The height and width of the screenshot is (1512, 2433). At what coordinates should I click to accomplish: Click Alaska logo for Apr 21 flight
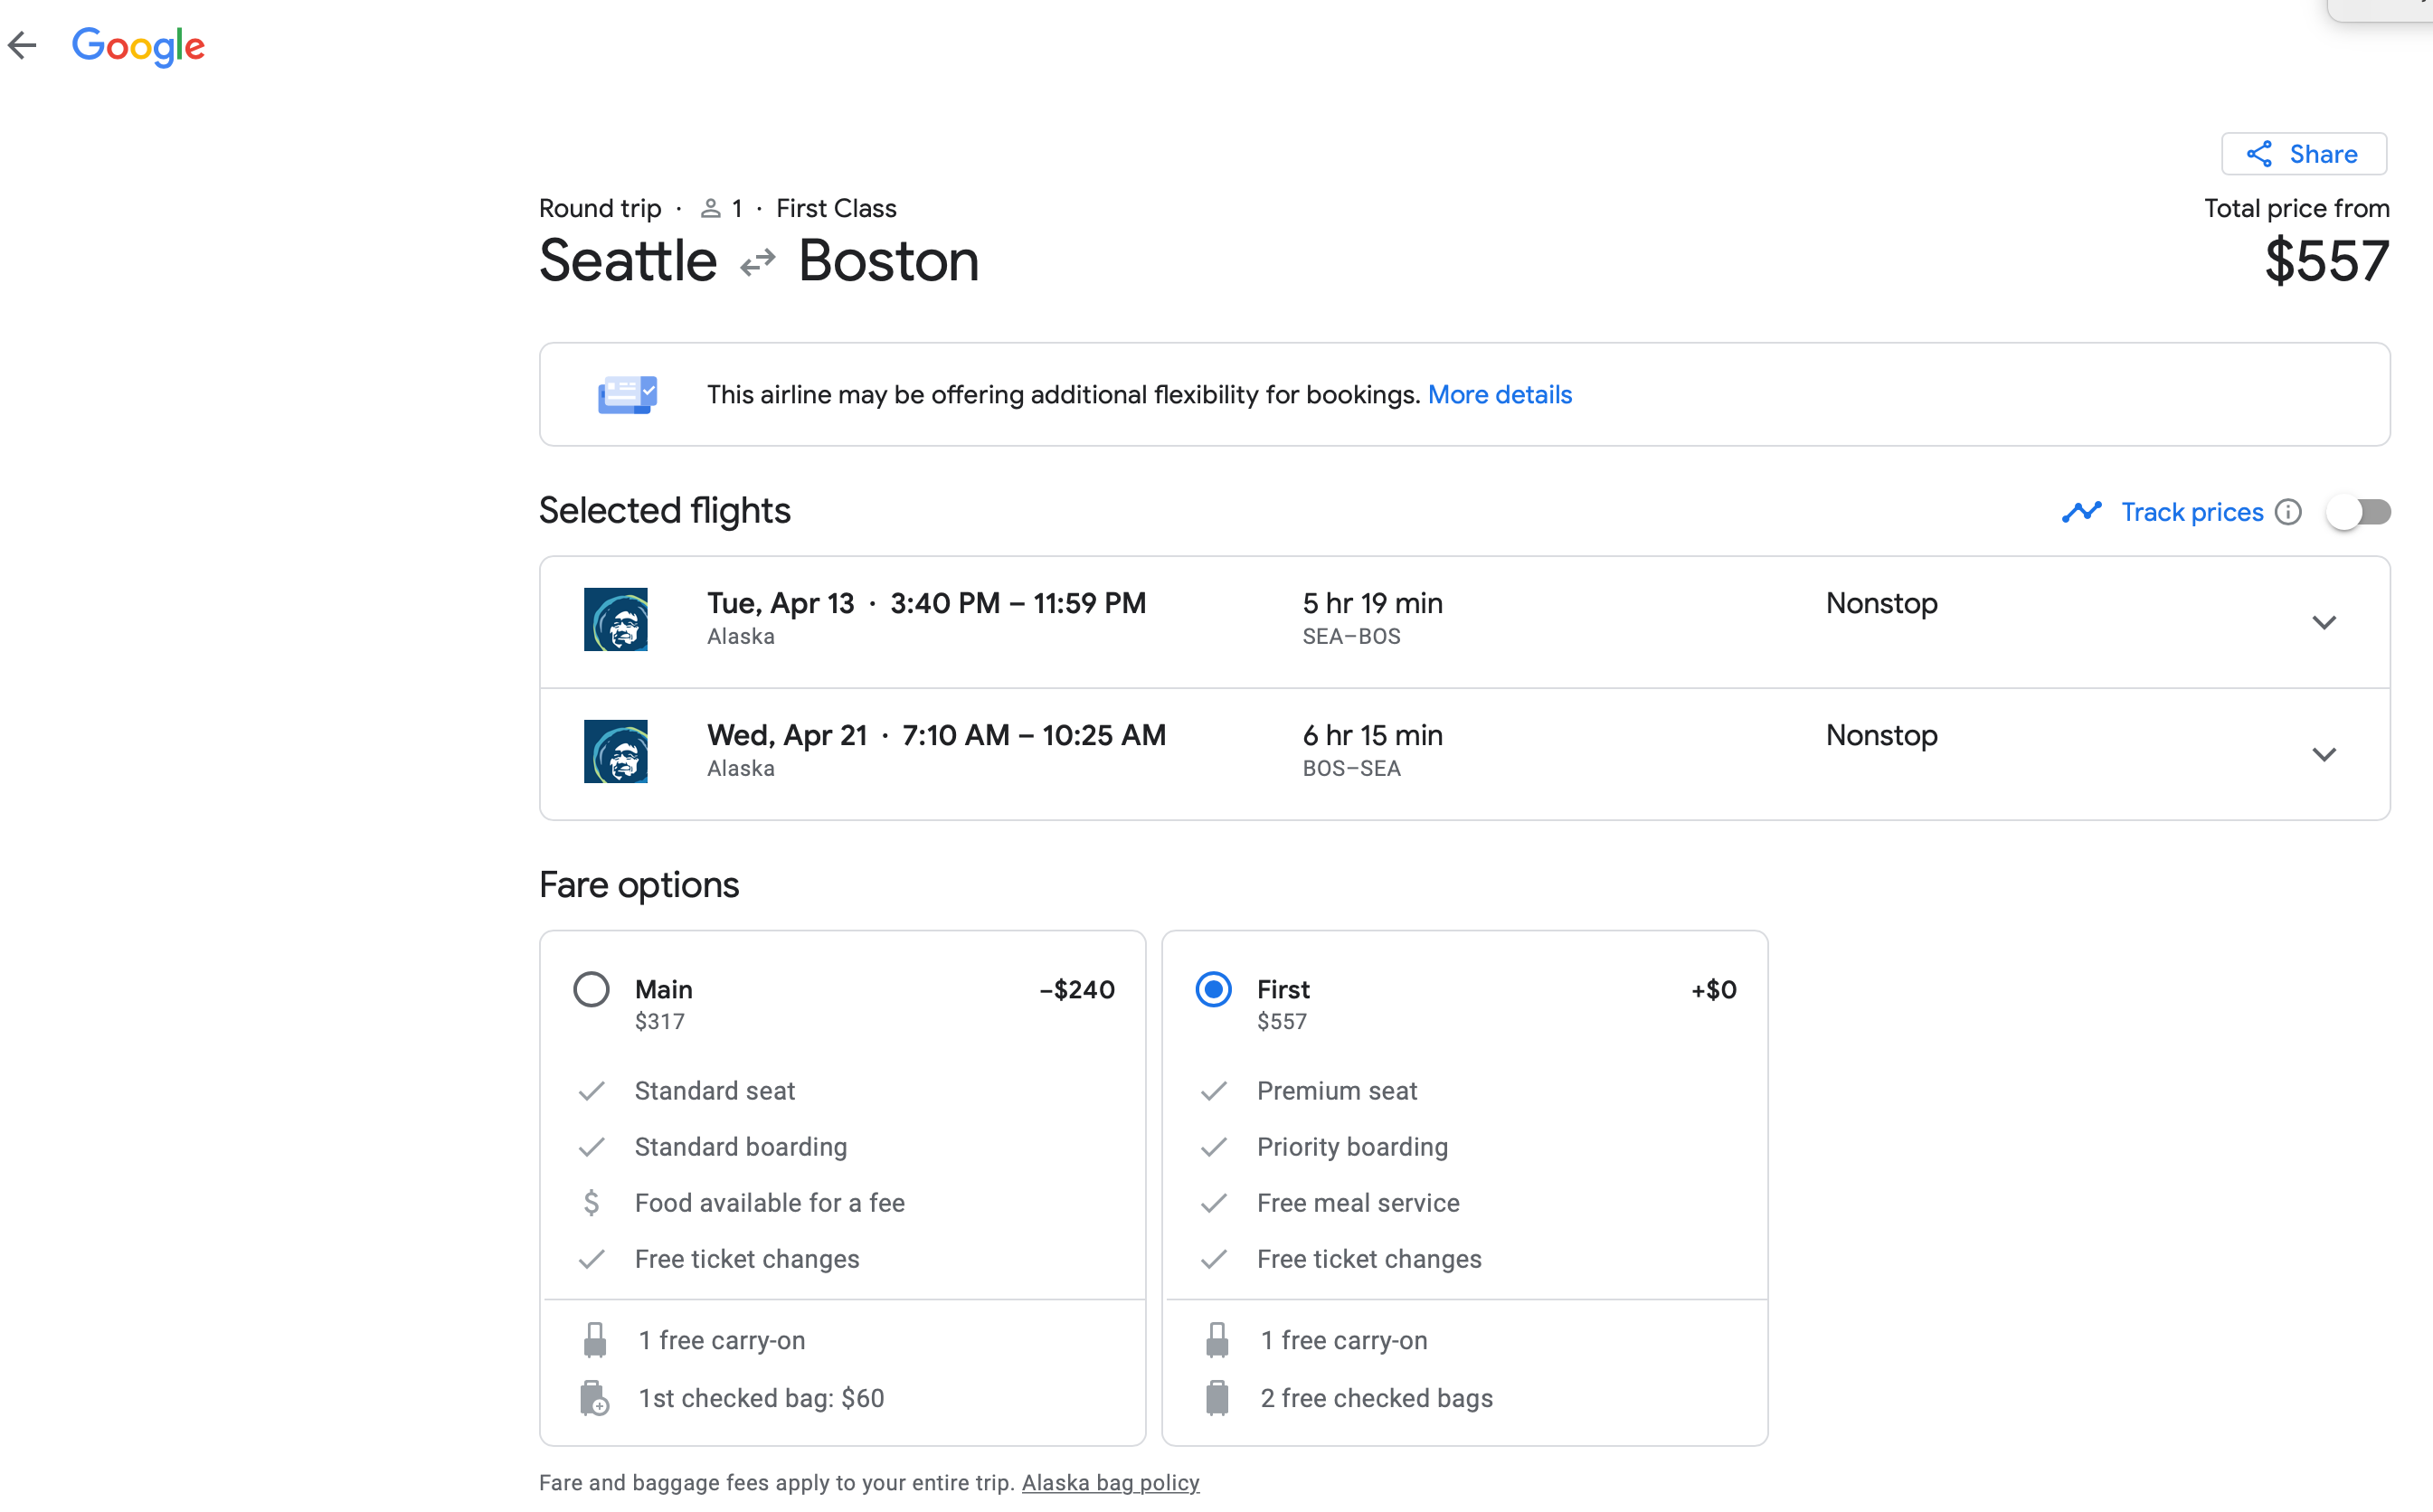click(x=615, y=752)
